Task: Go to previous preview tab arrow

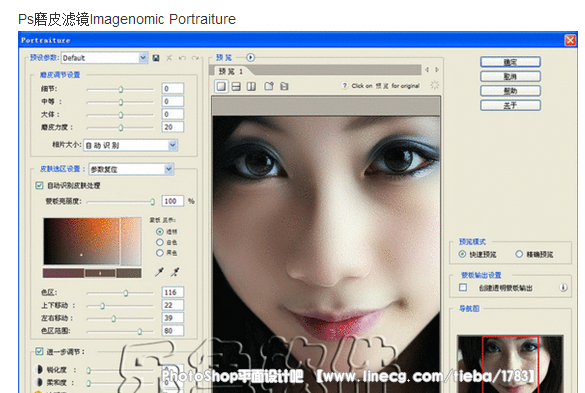Action: coord(427,70)
